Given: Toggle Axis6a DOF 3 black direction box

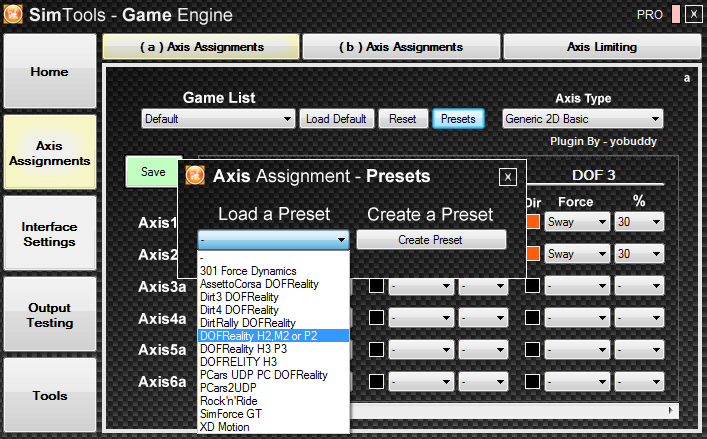Looking at the screenshot, I should (533, 381).
